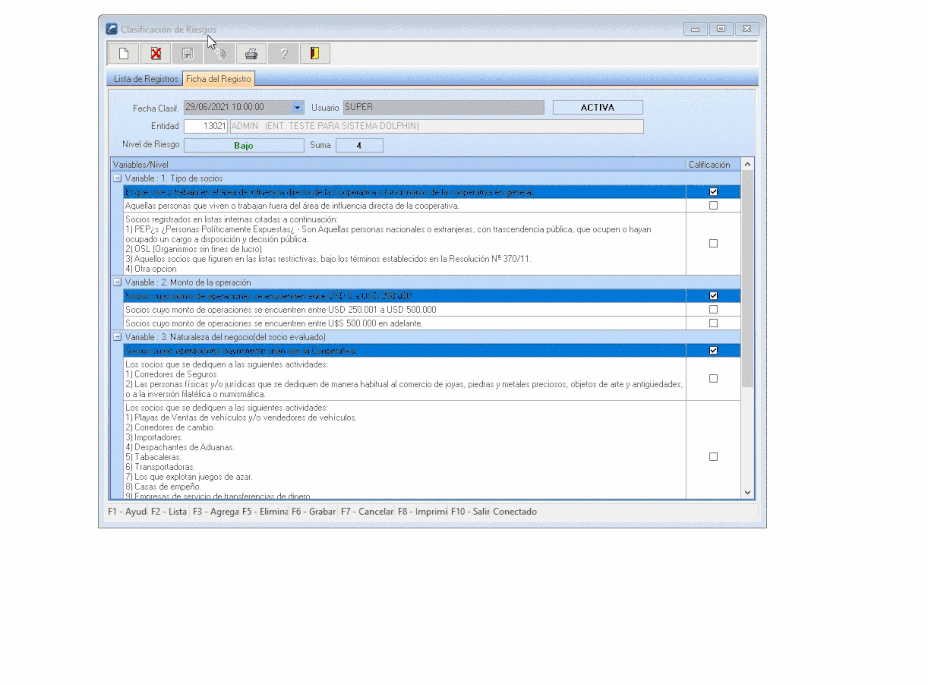
Task: Check 'fuera del área de influencia' option
Action: click(713, 205)
